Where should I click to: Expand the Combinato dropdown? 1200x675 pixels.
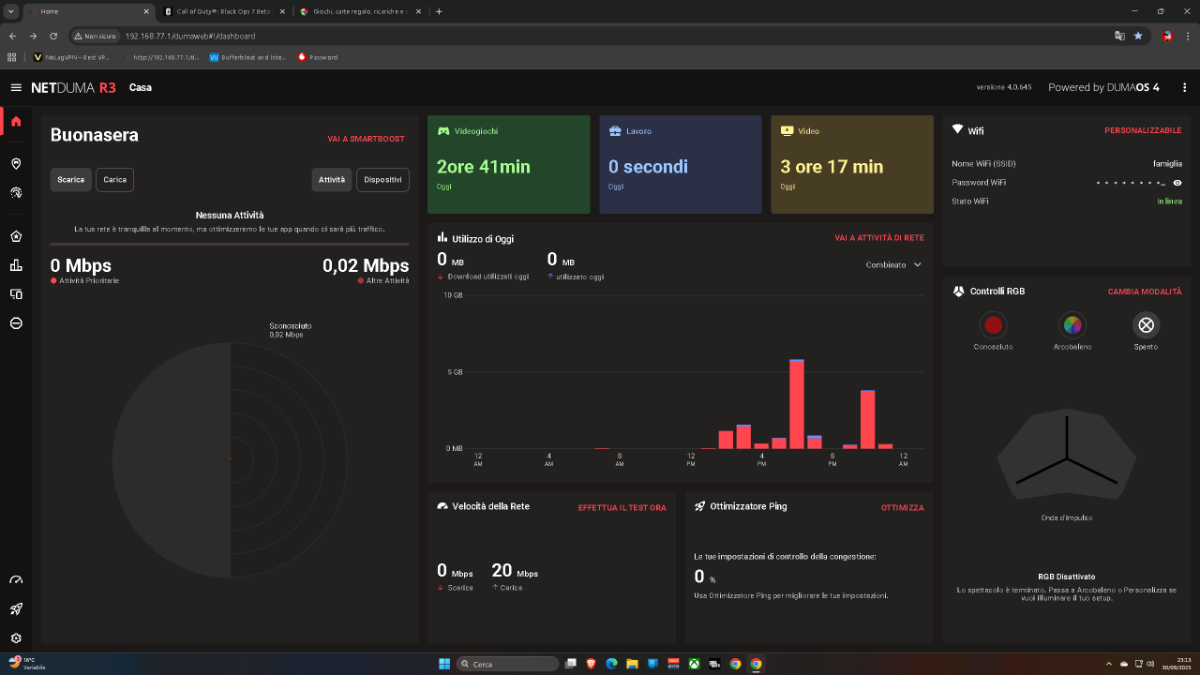click(894, 265)
